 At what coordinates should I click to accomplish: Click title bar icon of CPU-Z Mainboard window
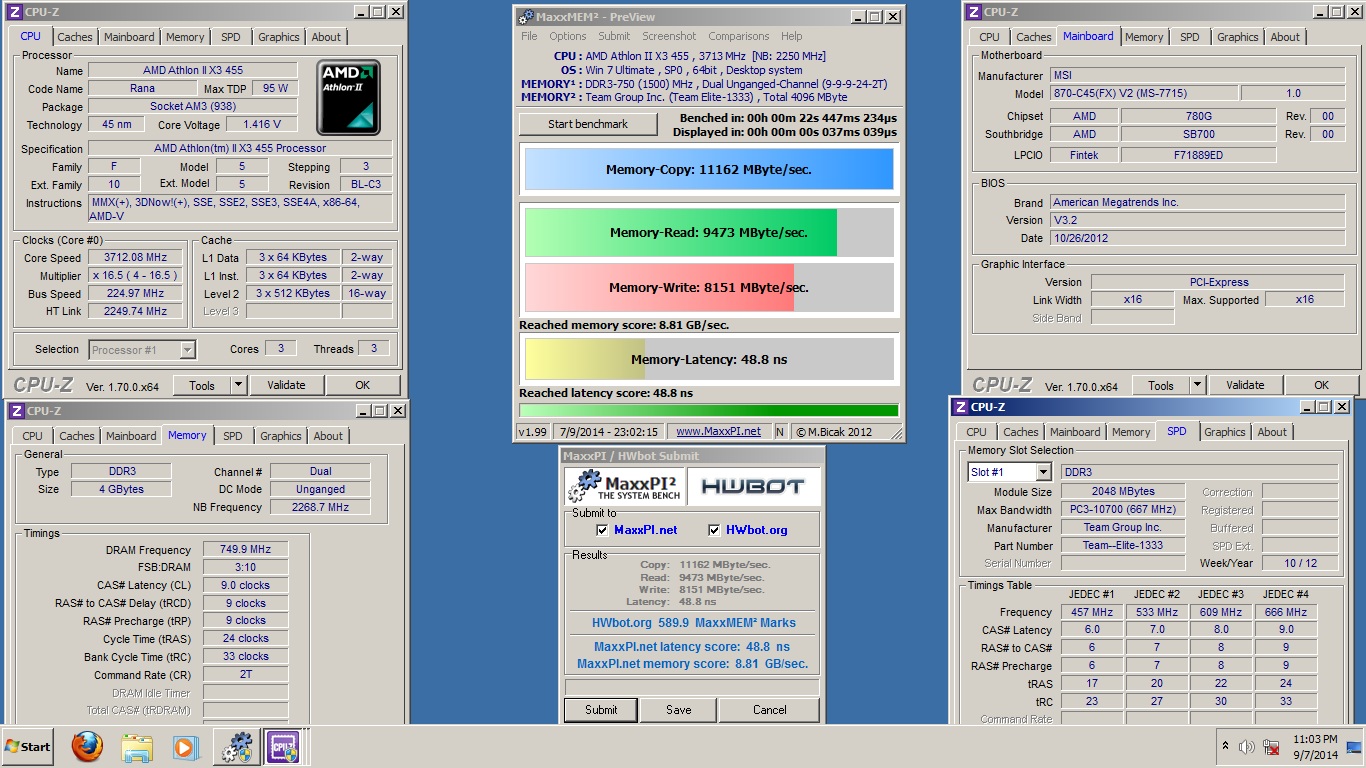click(x=973, y=12)
